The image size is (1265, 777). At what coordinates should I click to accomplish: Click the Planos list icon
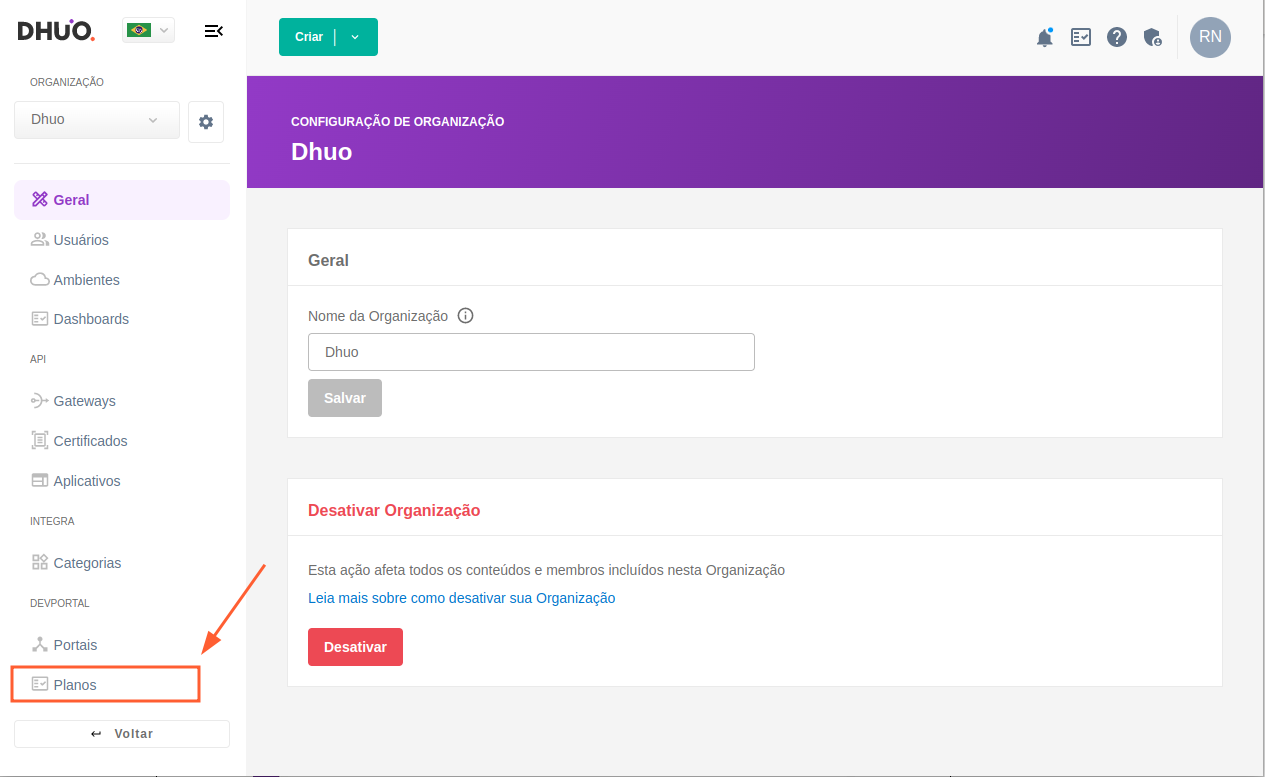point(40,685)
